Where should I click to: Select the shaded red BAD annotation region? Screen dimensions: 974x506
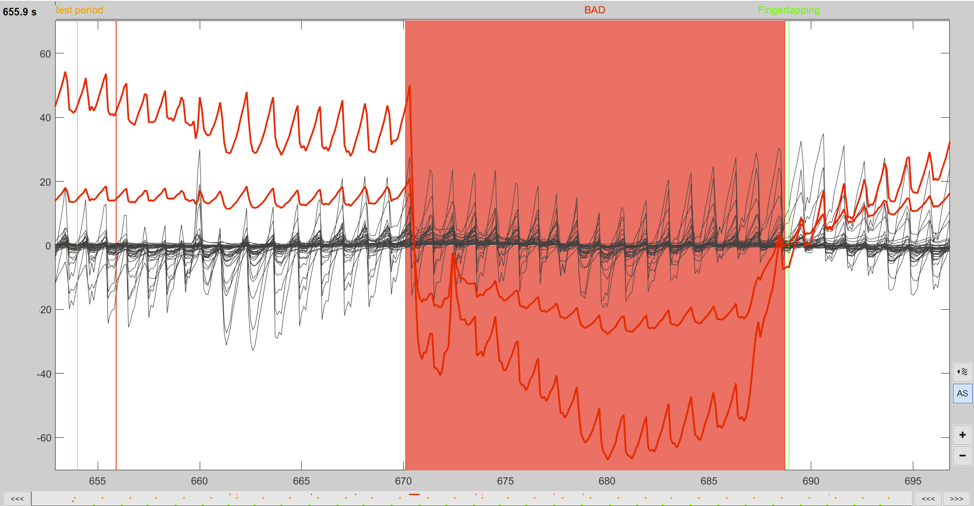pyautogui.click(x=594, y=245)
